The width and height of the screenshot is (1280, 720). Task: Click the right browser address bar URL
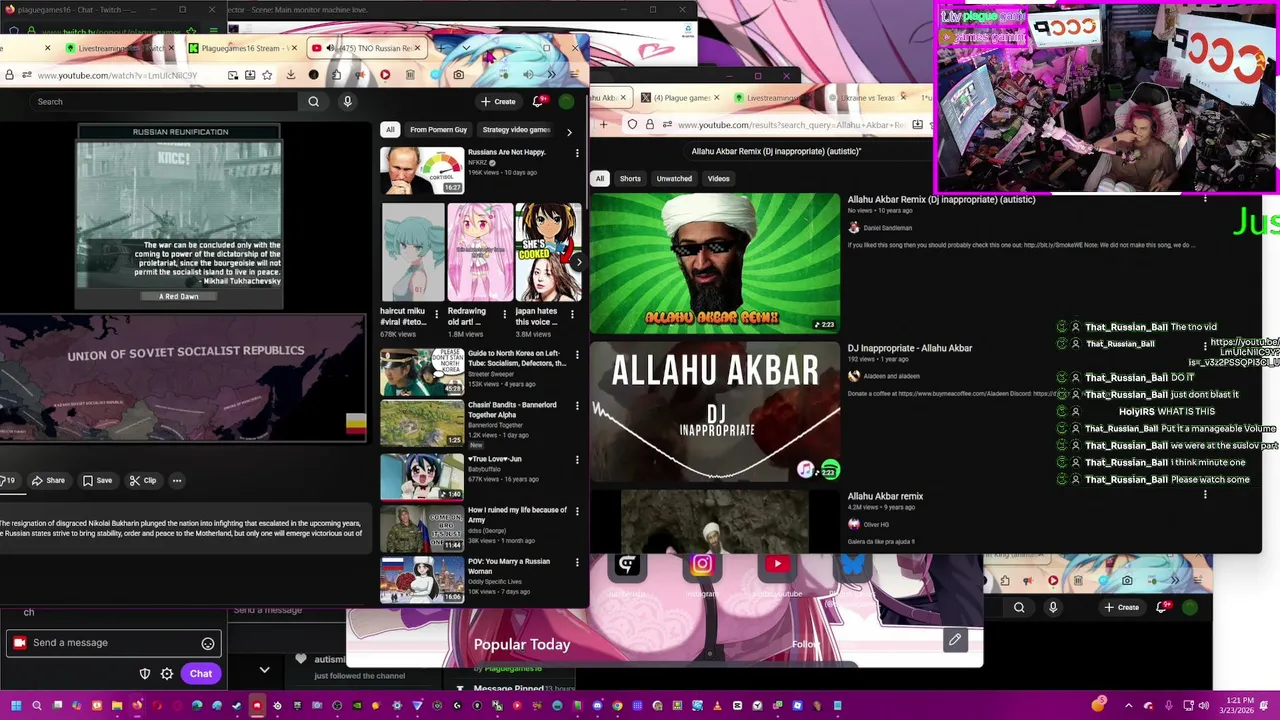(790, 125)
